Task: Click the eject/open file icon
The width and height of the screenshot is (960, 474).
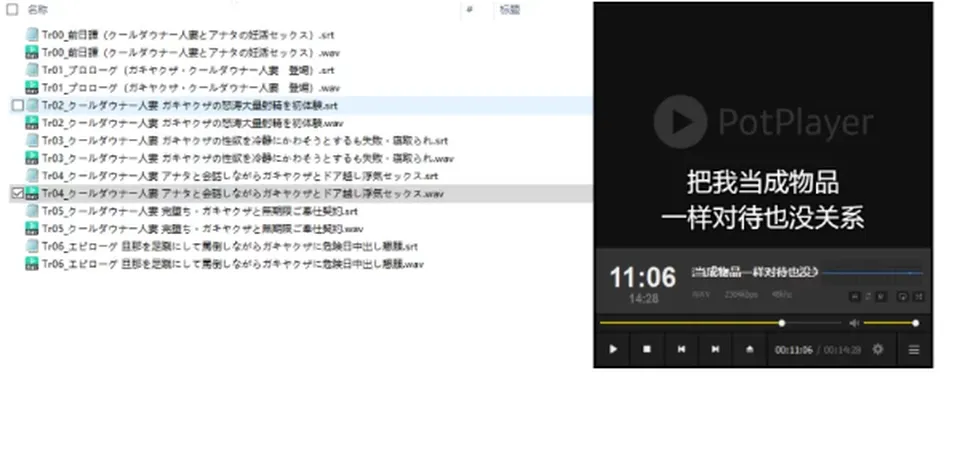Action: pos(749,349)
